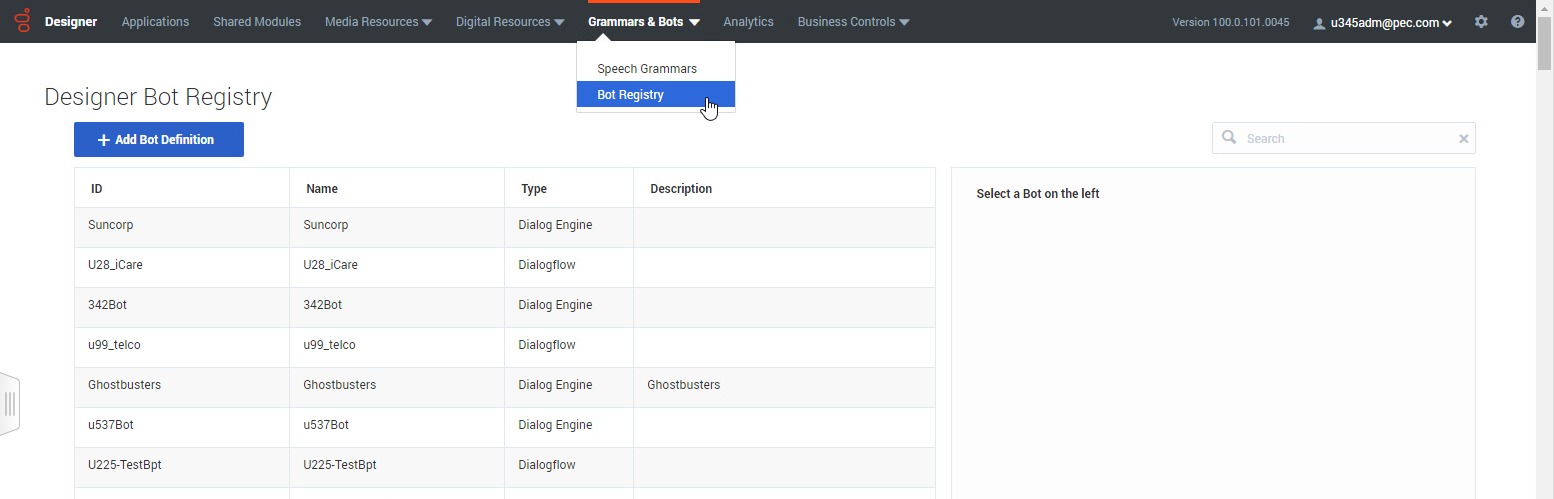This screenshot has height=499, width=1554.
Task: Select 342Bot in the ID column
Action: pos(107,305)
